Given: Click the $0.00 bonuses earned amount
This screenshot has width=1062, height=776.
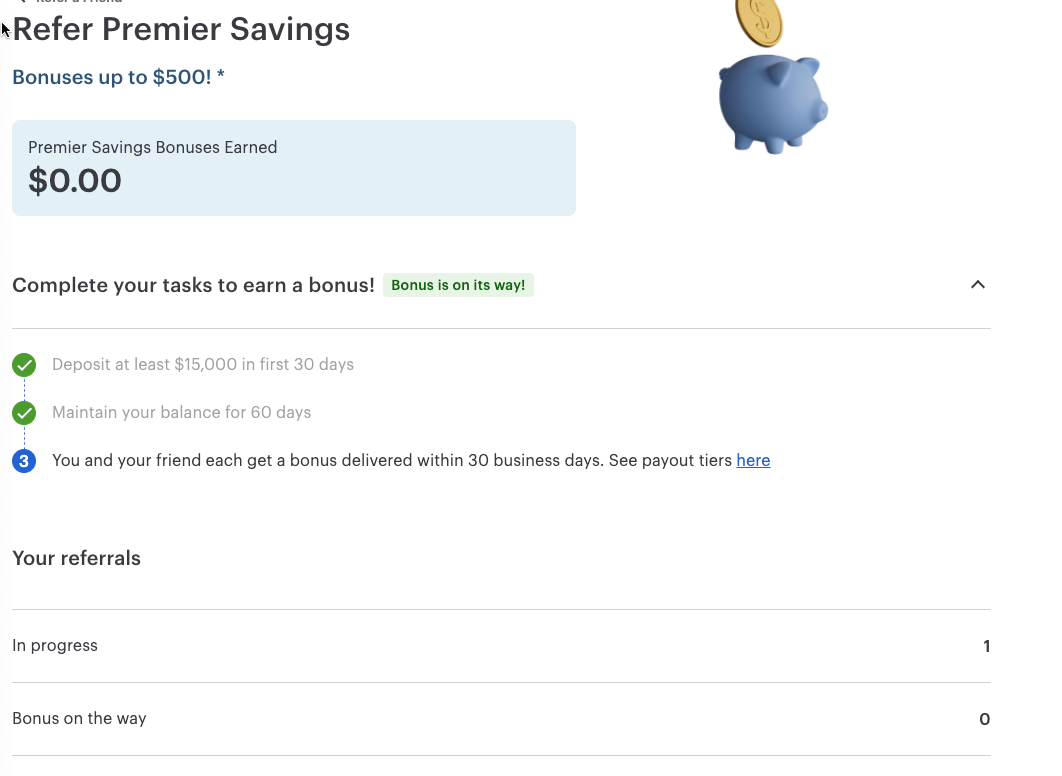Looking at the screenshot, I should [x=75, y=181].
